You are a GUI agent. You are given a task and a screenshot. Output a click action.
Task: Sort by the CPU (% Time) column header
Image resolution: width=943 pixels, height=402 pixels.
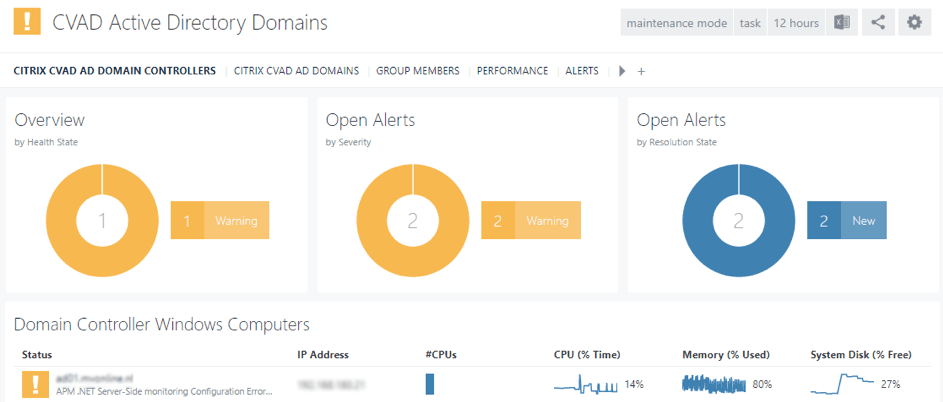[x=587, y=354]
